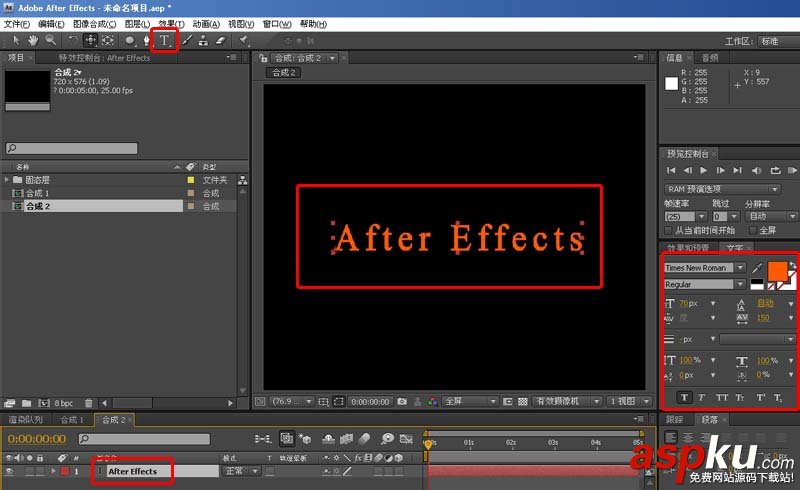Open 正常 blend mode dropdown
The width and height of the screenshot is (800, 490).
coord(241,471)
